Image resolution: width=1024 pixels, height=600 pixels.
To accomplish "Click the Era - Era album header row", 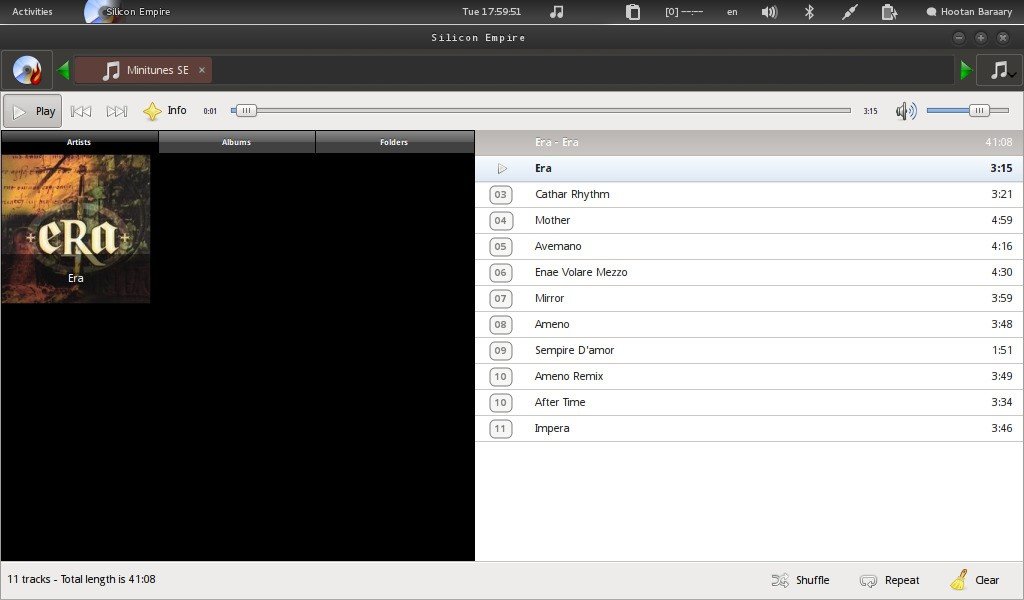I will coord(749,142).
